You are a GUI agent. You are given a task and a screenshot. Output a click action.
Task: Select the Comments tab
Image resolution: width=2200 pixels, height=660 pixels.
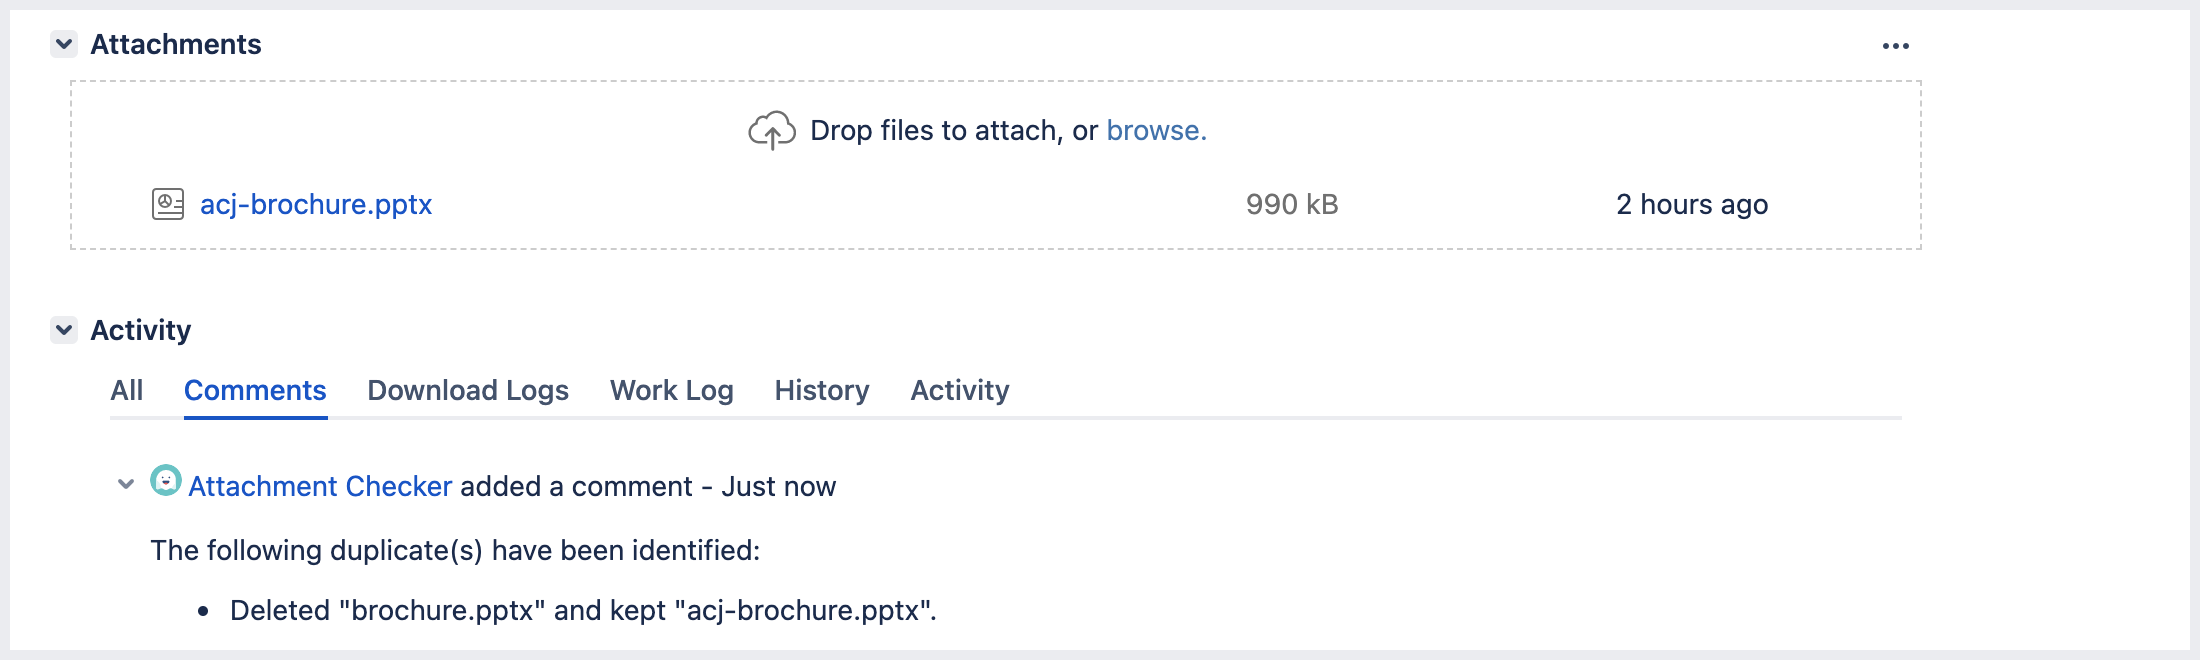pos(255,390)
